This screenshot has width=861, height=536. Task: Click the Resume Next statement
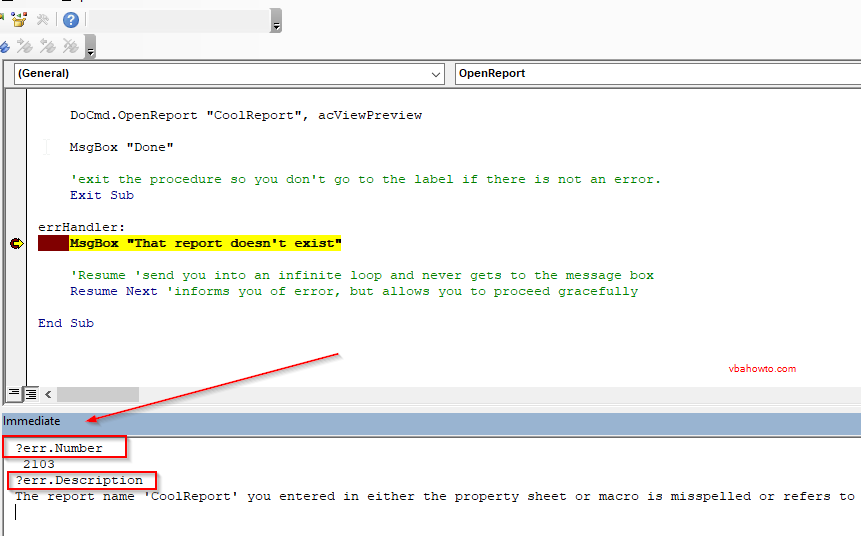click(x=114, y=291)
